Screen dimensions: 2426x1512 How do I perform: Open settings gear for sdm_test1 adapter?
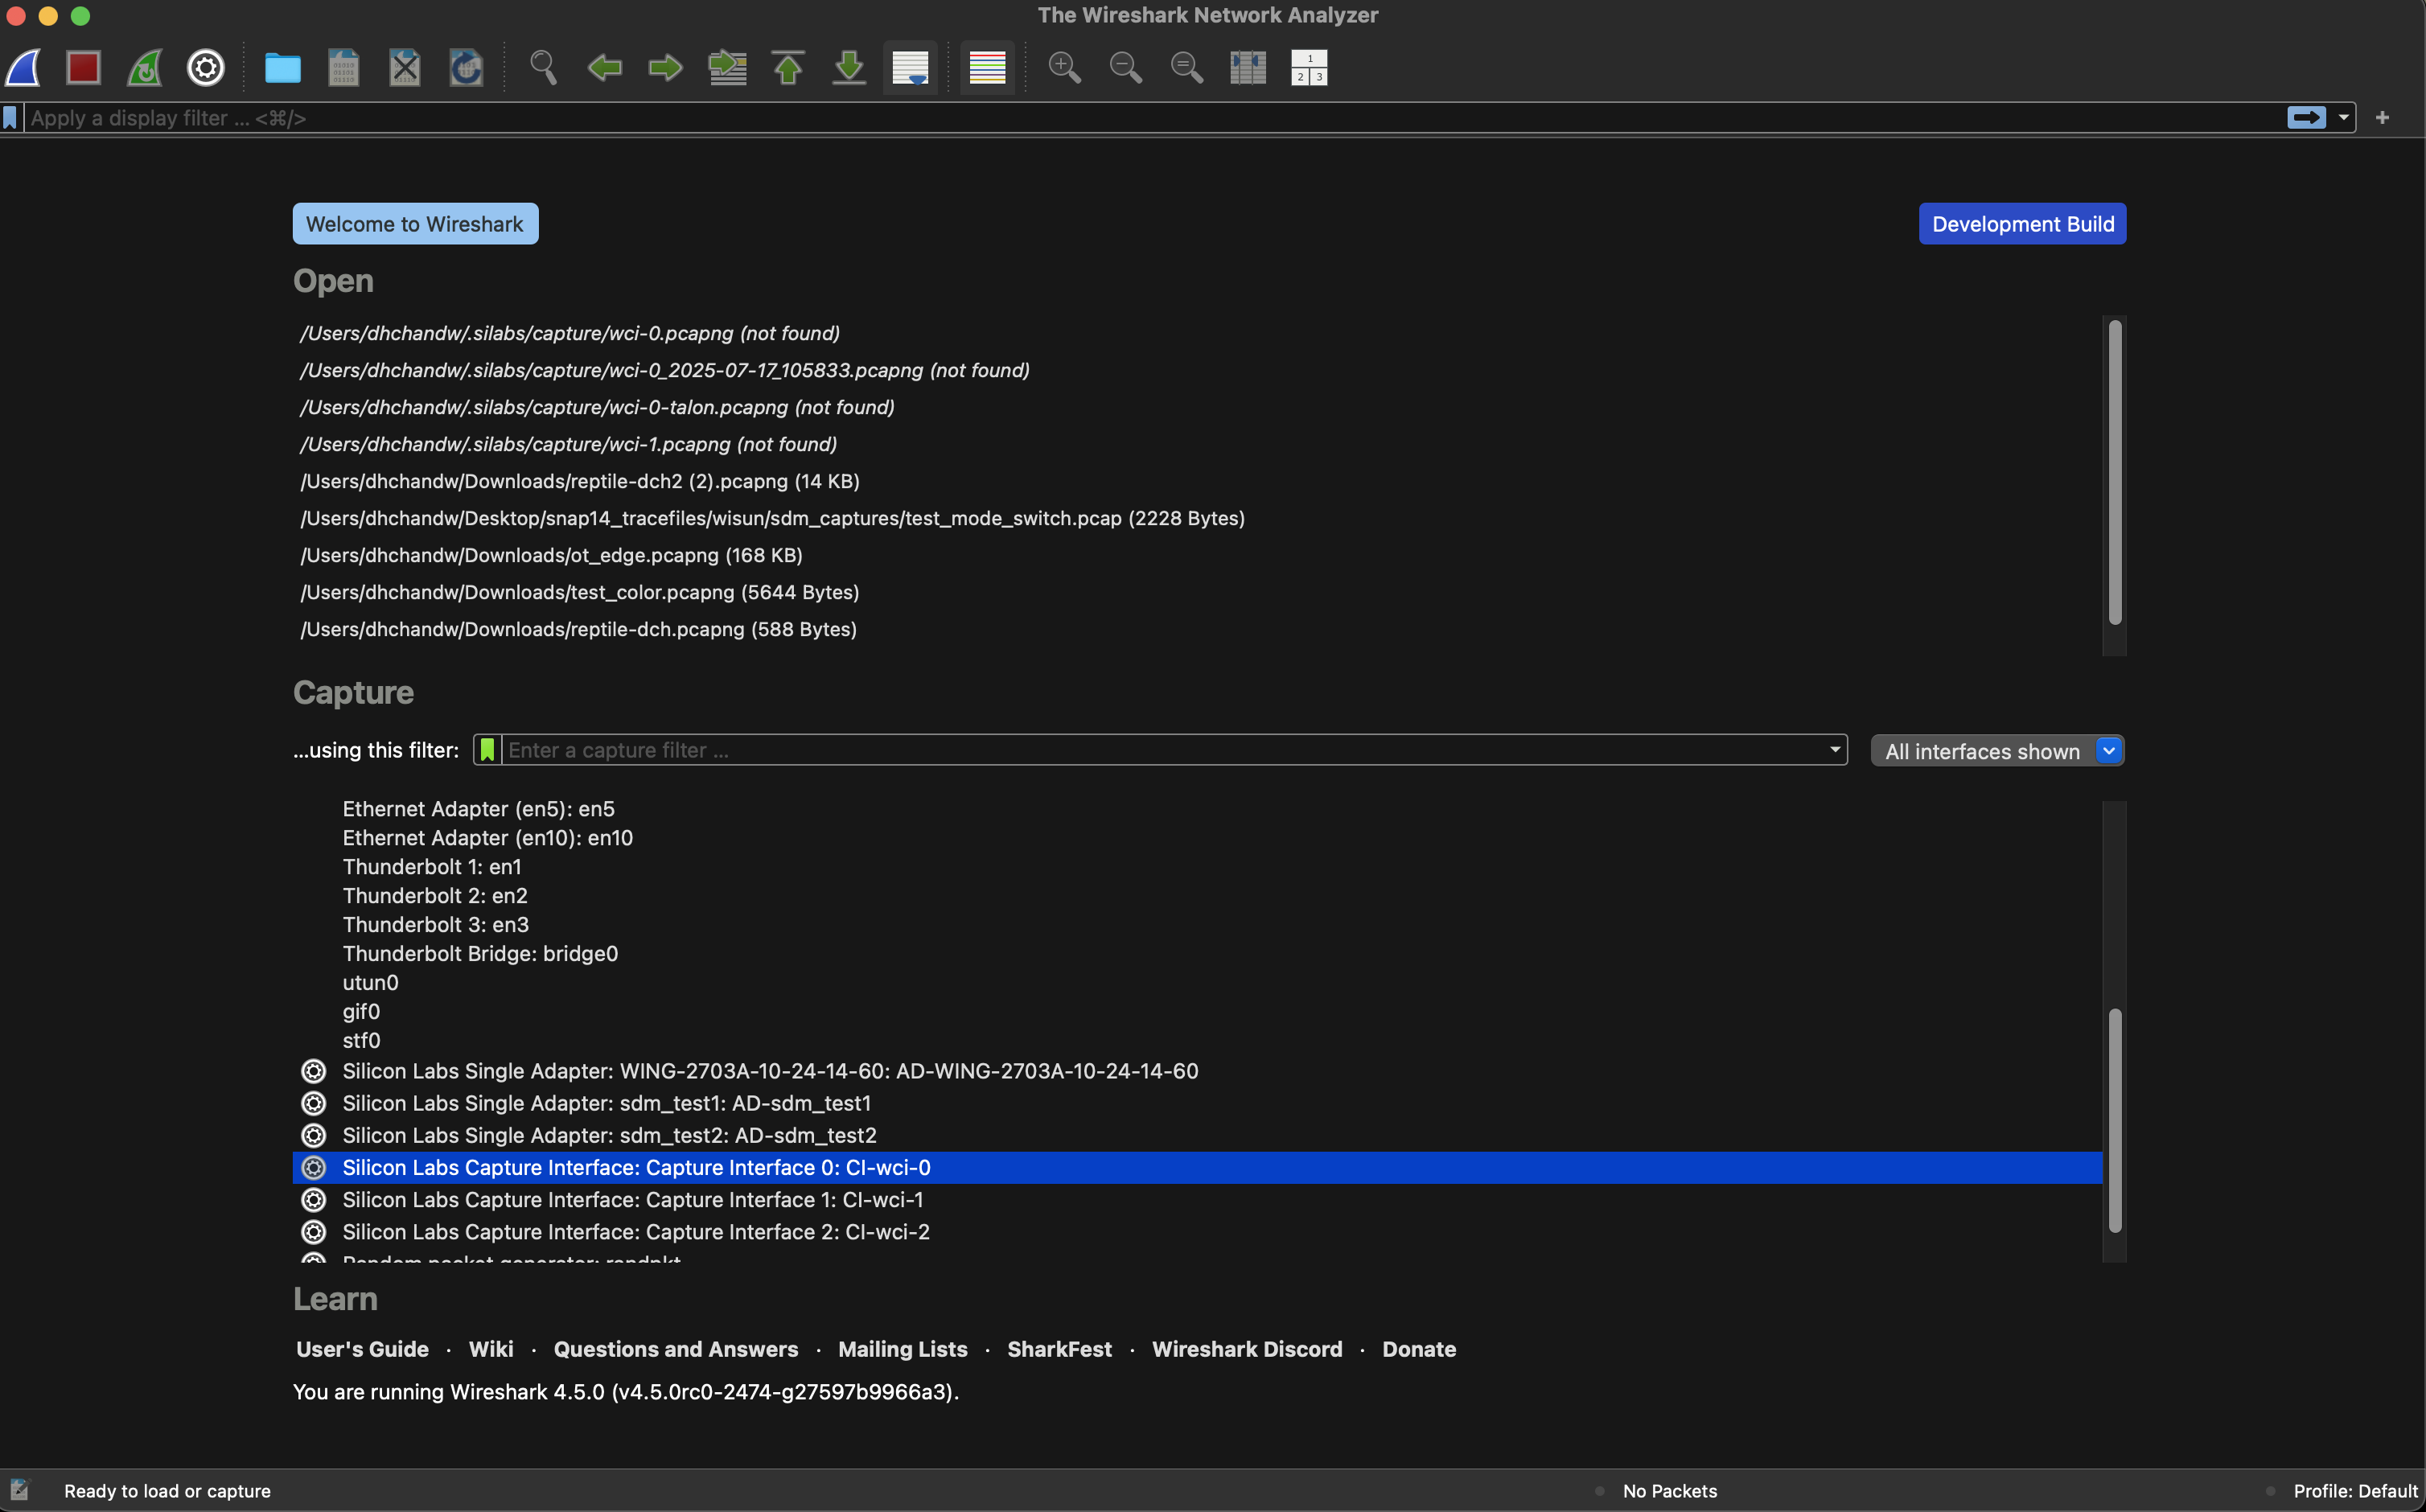[x=314, y=1103]
